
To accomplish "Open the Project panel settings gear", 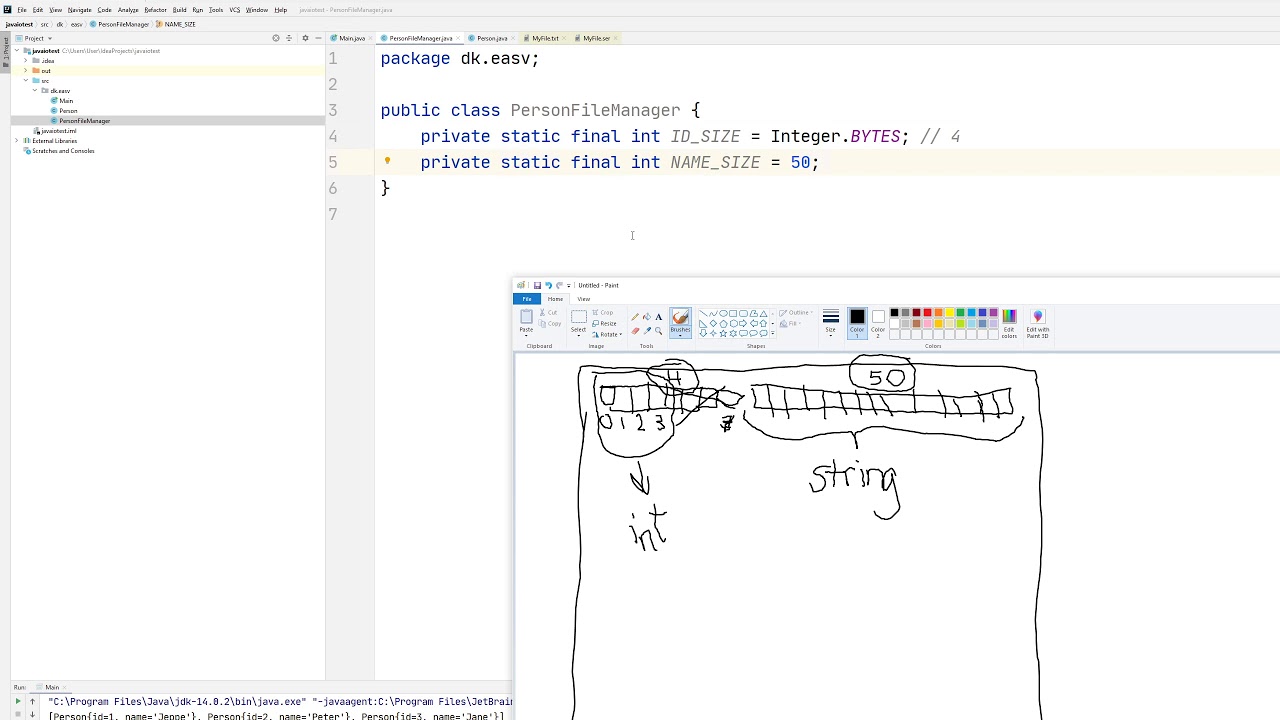I will coord(305,38).
